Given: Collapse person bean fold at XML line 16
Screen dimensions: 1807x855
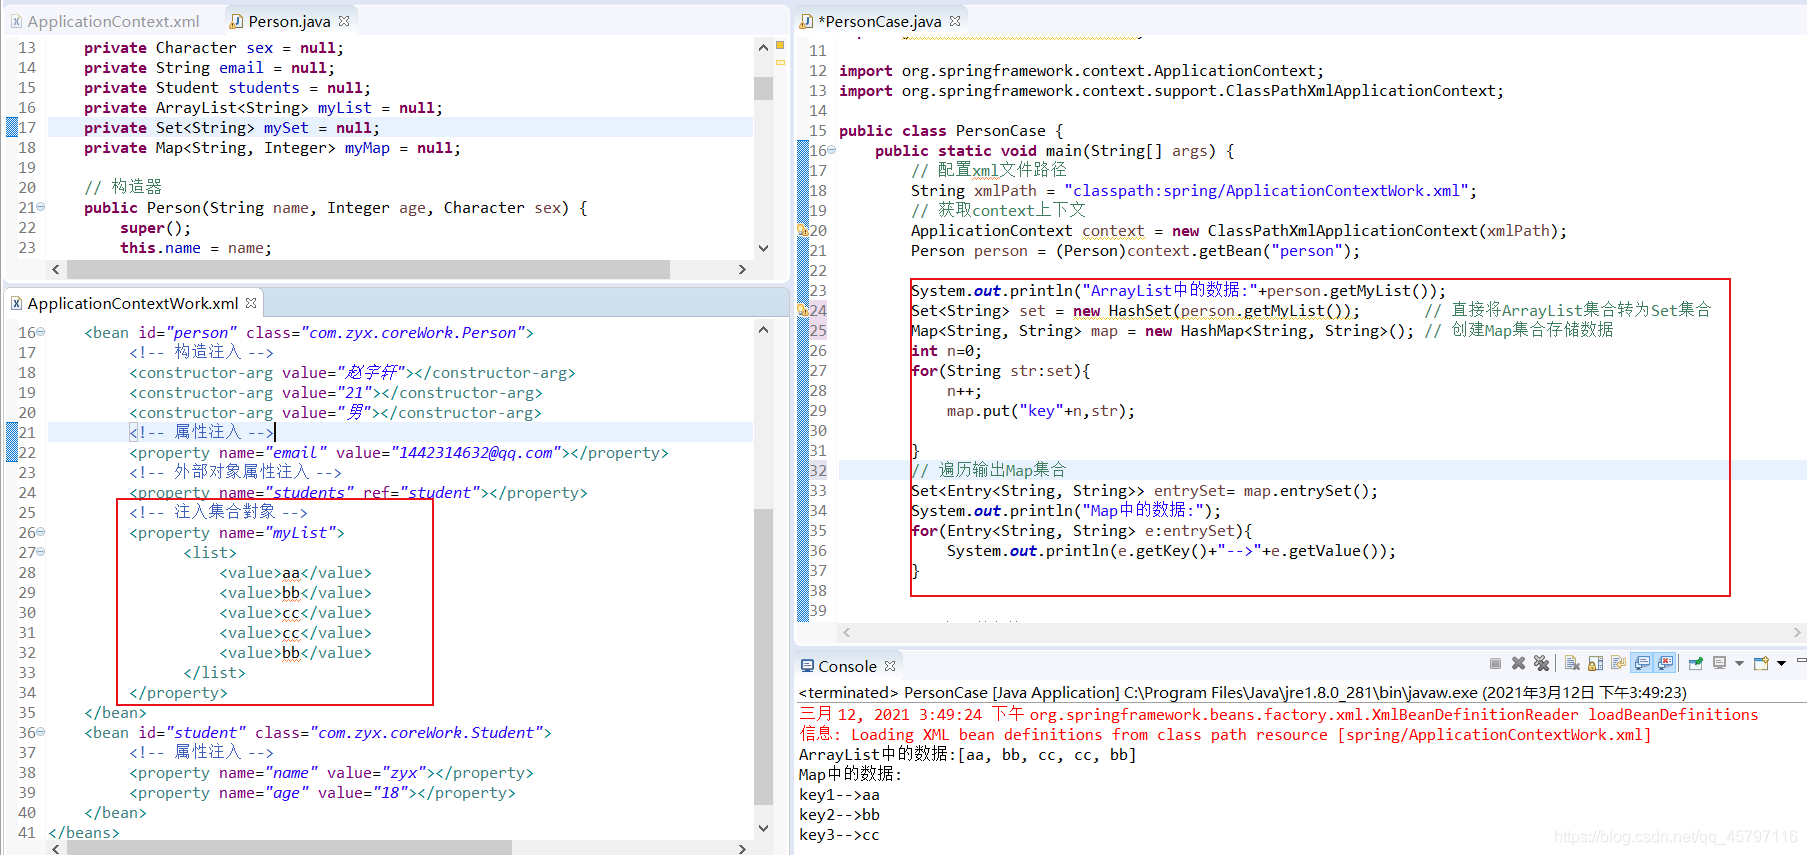Looking at the screenshot, I should click(41, 332).
